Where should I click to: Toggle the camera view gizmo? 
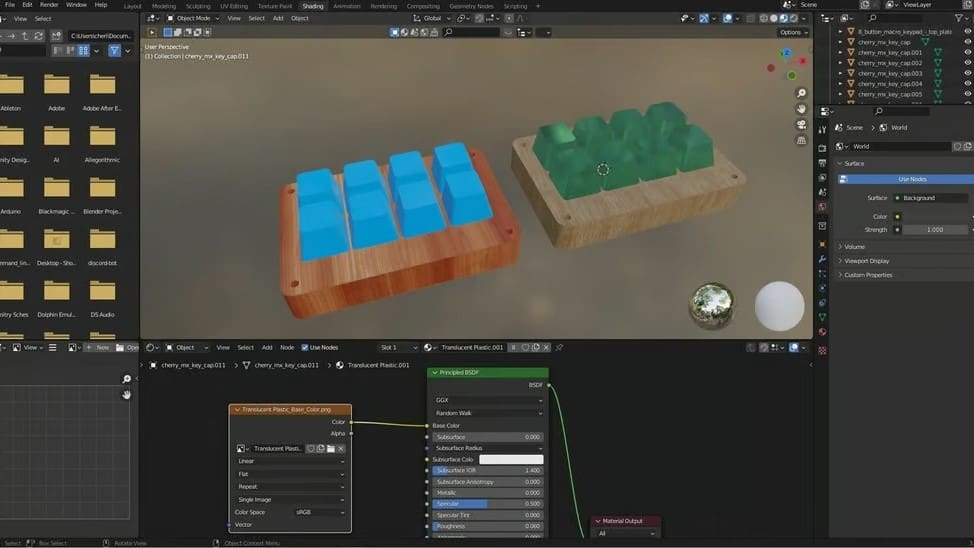click(x=801, y=125)
